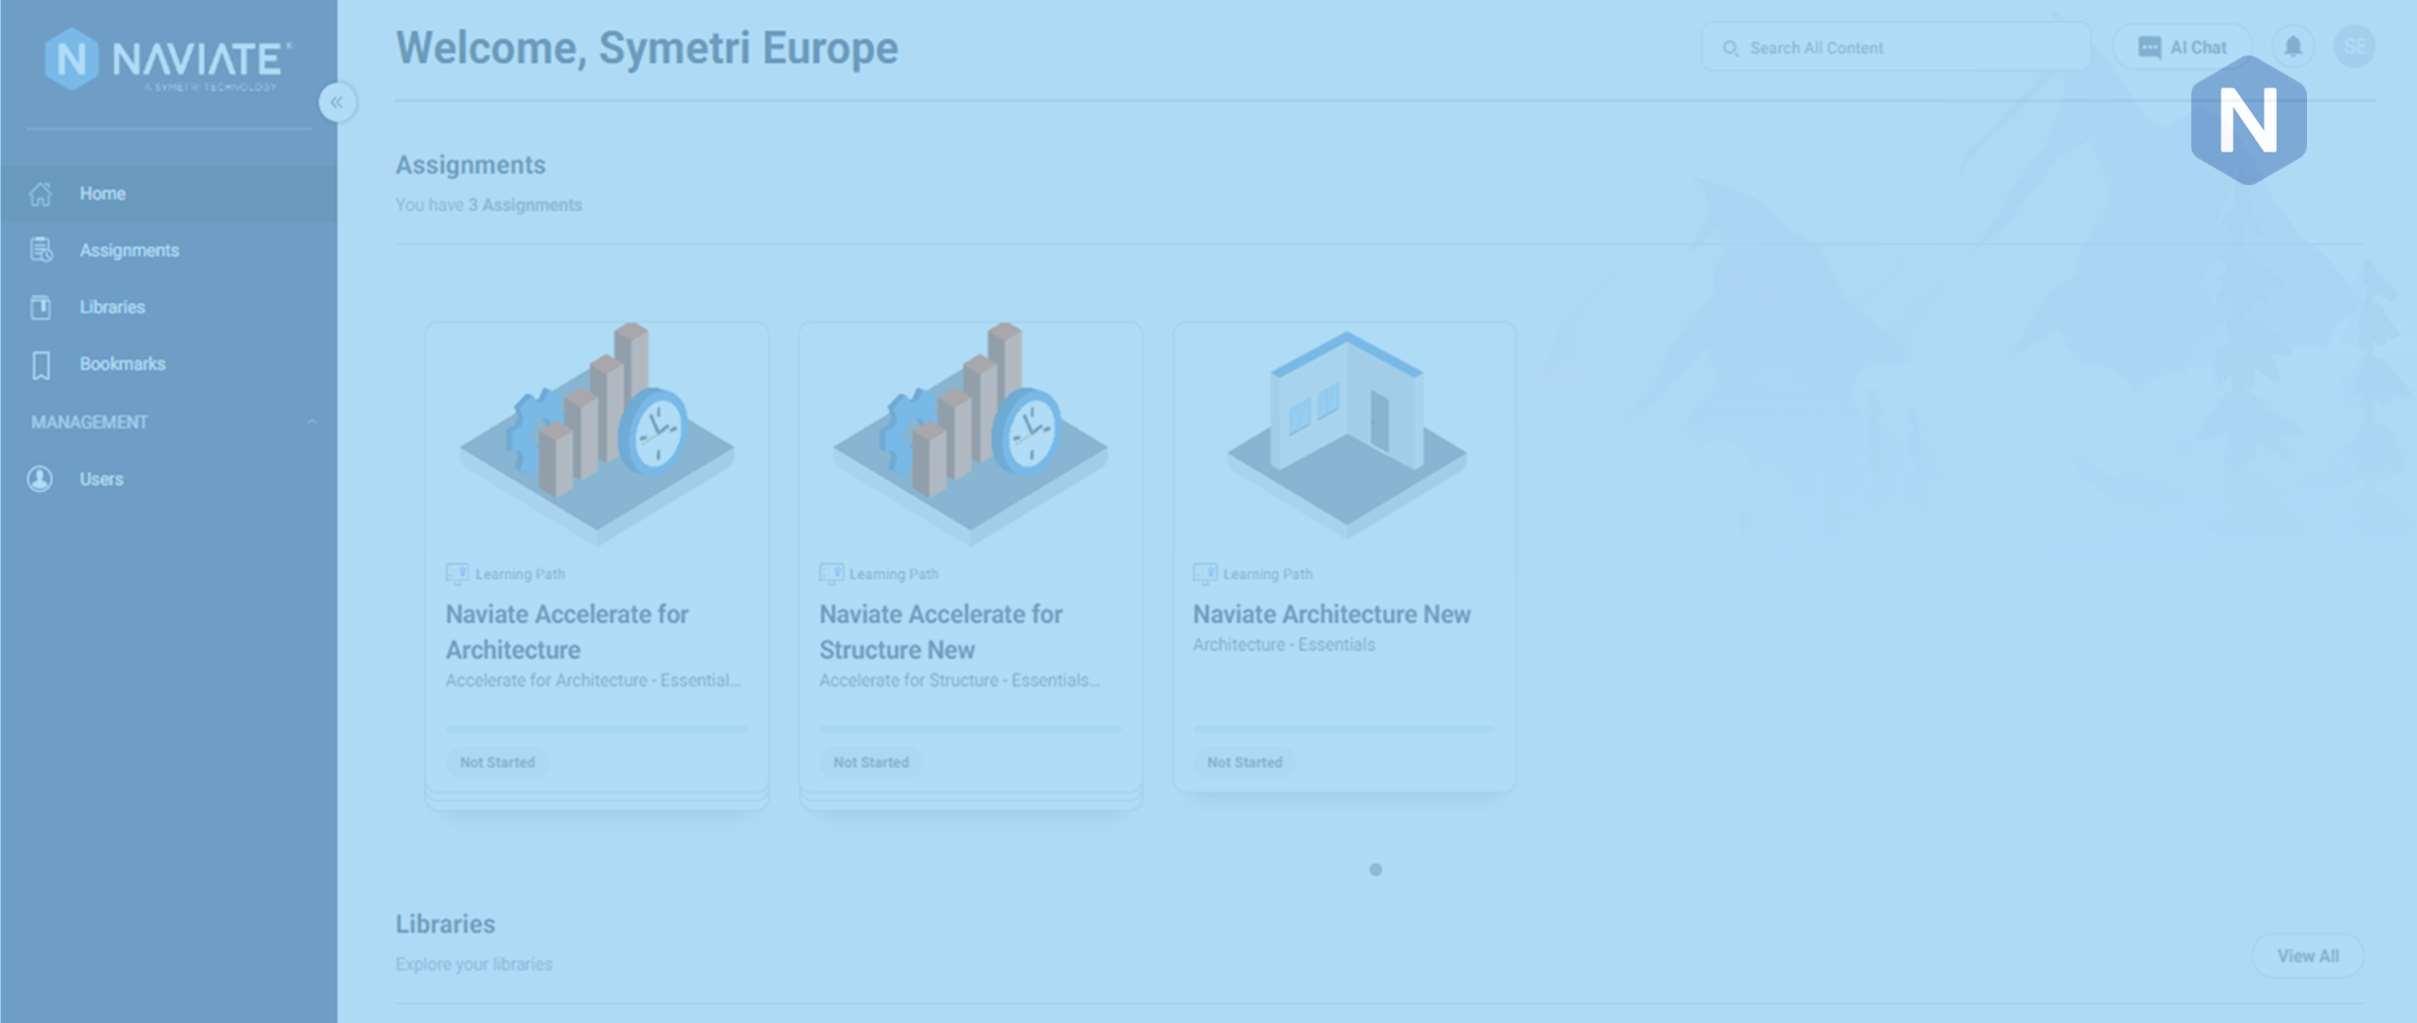The width and height of the screenshot is (2417, 1023).
Task: Open the Libraries sidebar icon
Action: coord(41,307)
